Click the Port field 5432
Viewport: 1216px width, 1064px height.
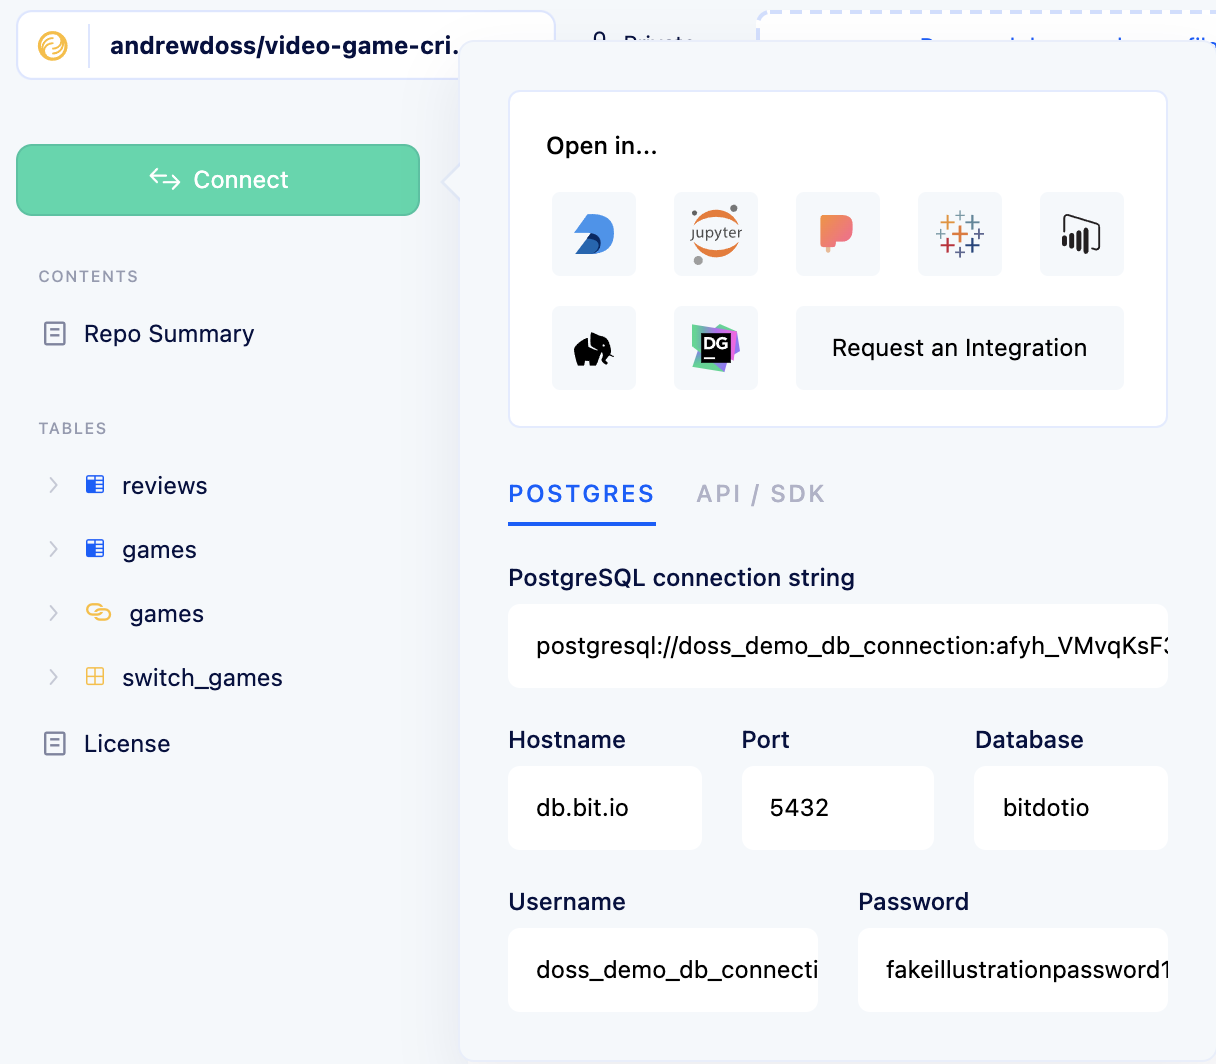[x=838, y=808]
